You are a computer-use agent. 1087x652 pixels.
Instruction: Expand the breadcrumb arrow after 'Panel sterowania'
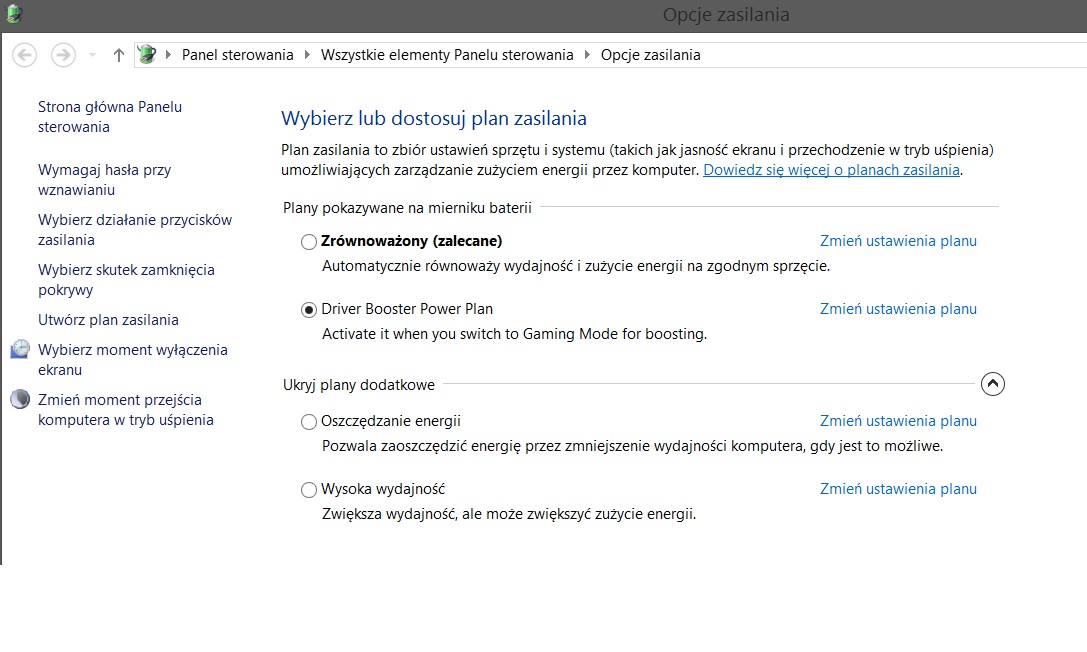click(307, 55)
